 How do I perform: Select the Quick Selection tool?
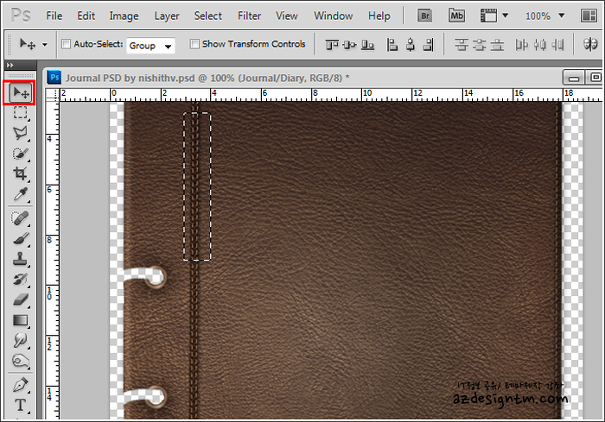pos(20,154)
